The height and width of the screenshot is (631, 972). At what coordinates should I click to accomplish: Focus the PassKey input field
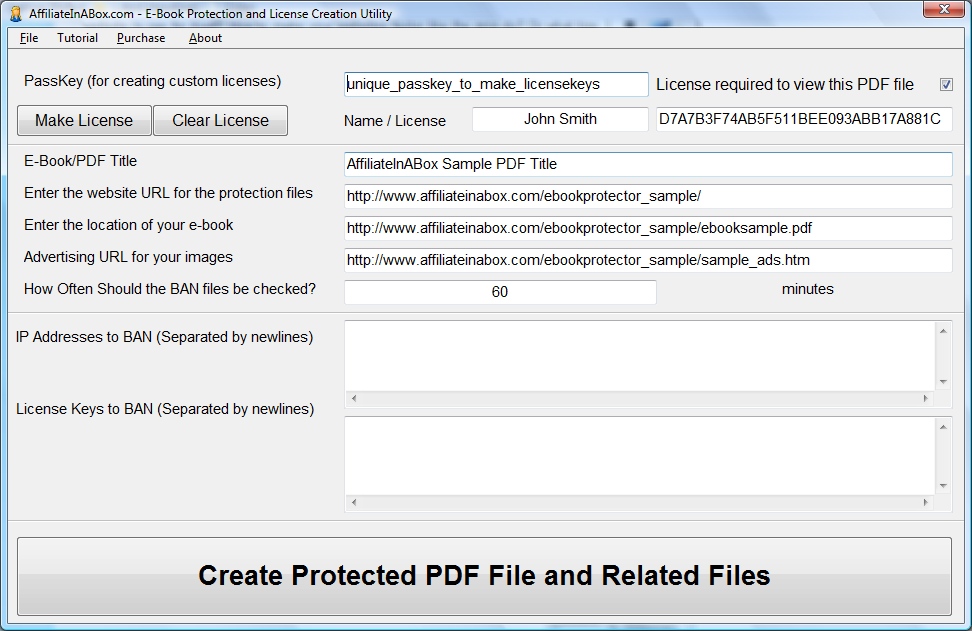click(x=496, y=84)
